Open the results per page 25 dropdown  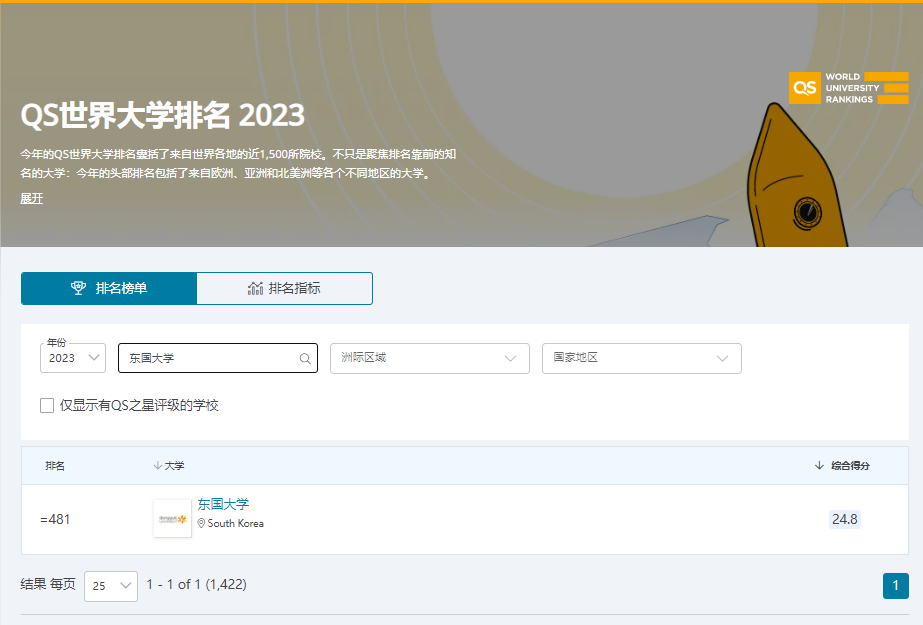tap(111, 586)
